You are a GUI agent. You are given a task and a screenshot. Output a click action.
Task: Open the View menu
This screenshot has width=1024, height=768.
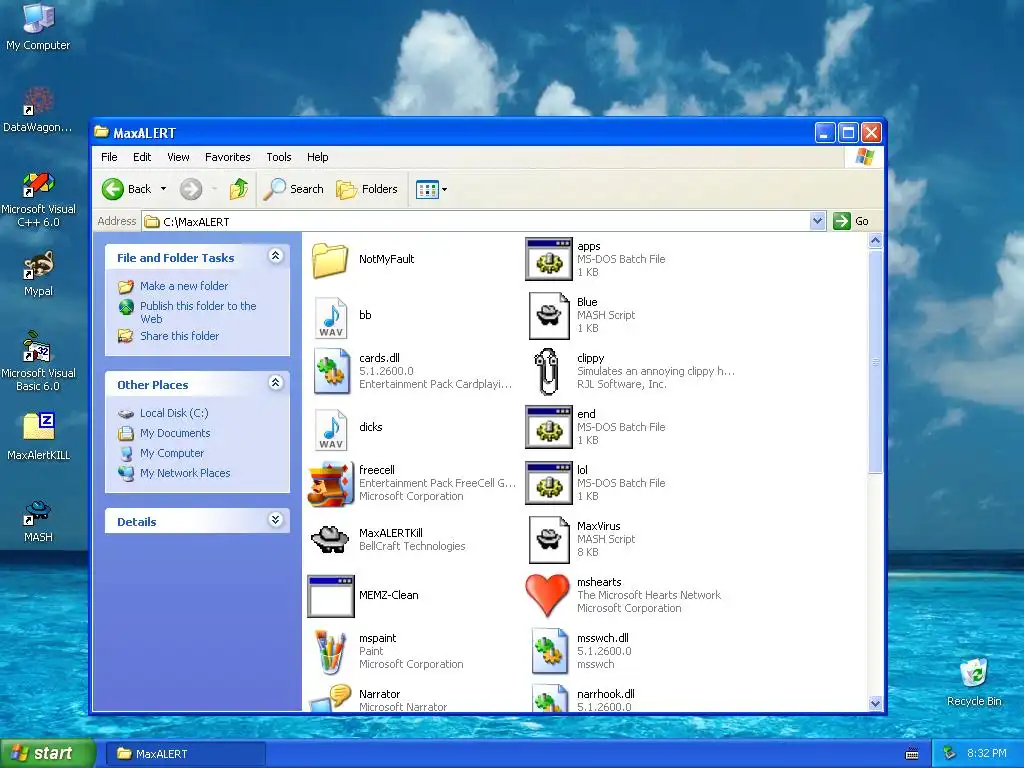[178, 157]
